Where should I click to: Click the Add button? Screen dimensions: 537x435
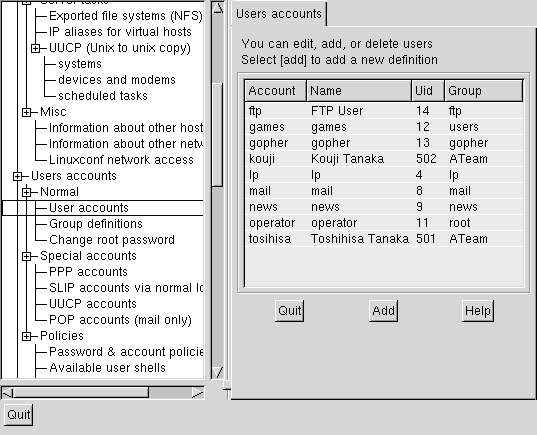(x=384, y=311)
